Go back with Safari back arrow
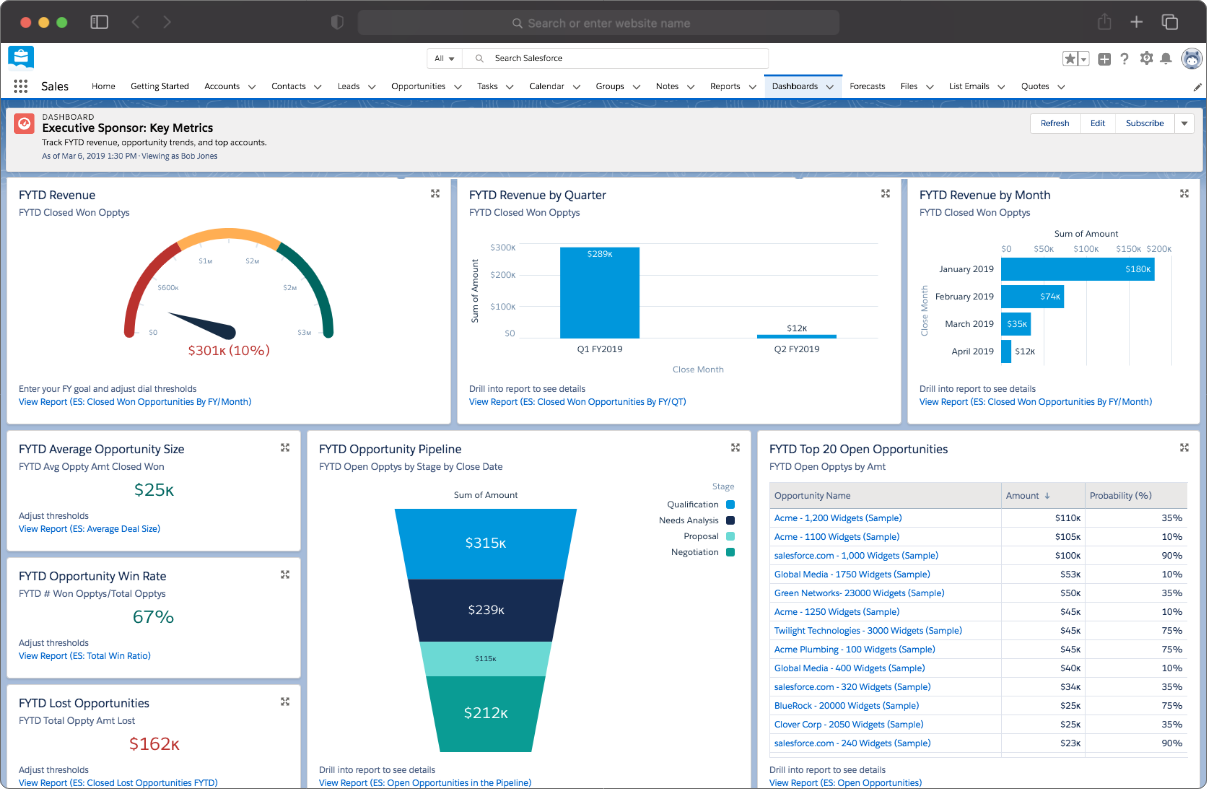This screenshot has width=1207, height=789. tap(136, 22)
